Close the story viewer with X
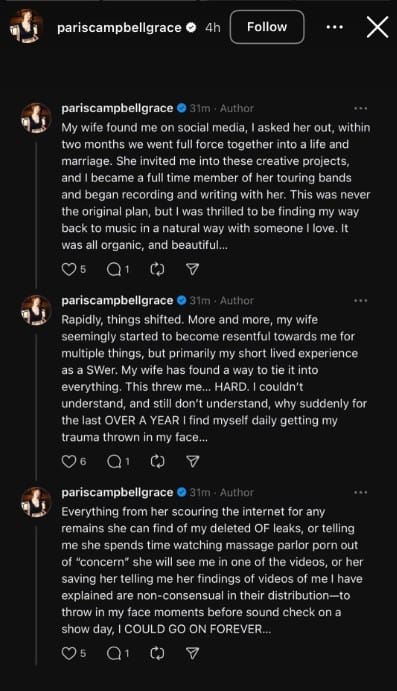Image resolution: width=397 pixels, height=691 pixels. [378, 27]
